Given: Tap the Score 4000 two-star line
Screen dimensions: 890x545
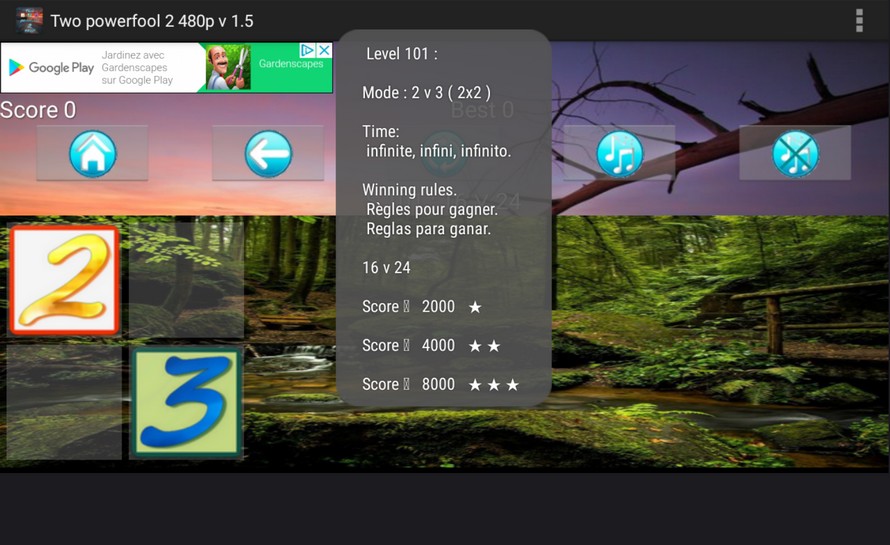Looking at the screenshot, I should click(x=431, y=345).
